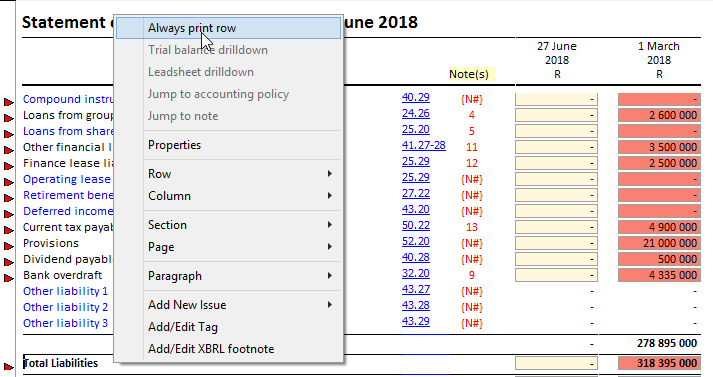Screen dimensions: 713x377
Task: Click note number 13 for Current tax
Action: (472, 227)
